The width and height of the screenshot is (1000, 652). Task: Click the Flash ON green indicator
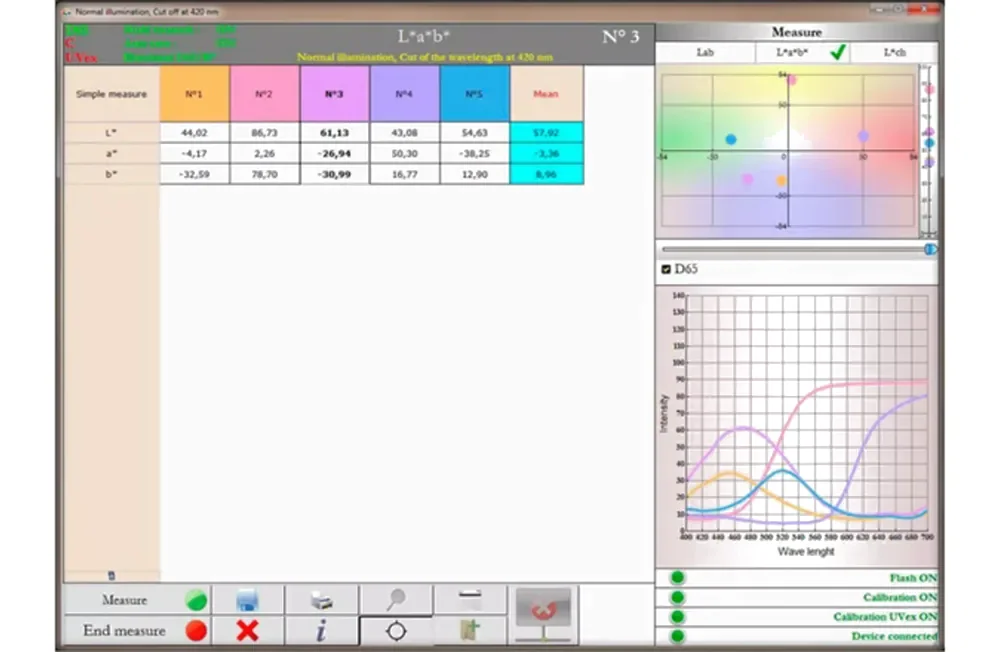[x=677, y=577]
